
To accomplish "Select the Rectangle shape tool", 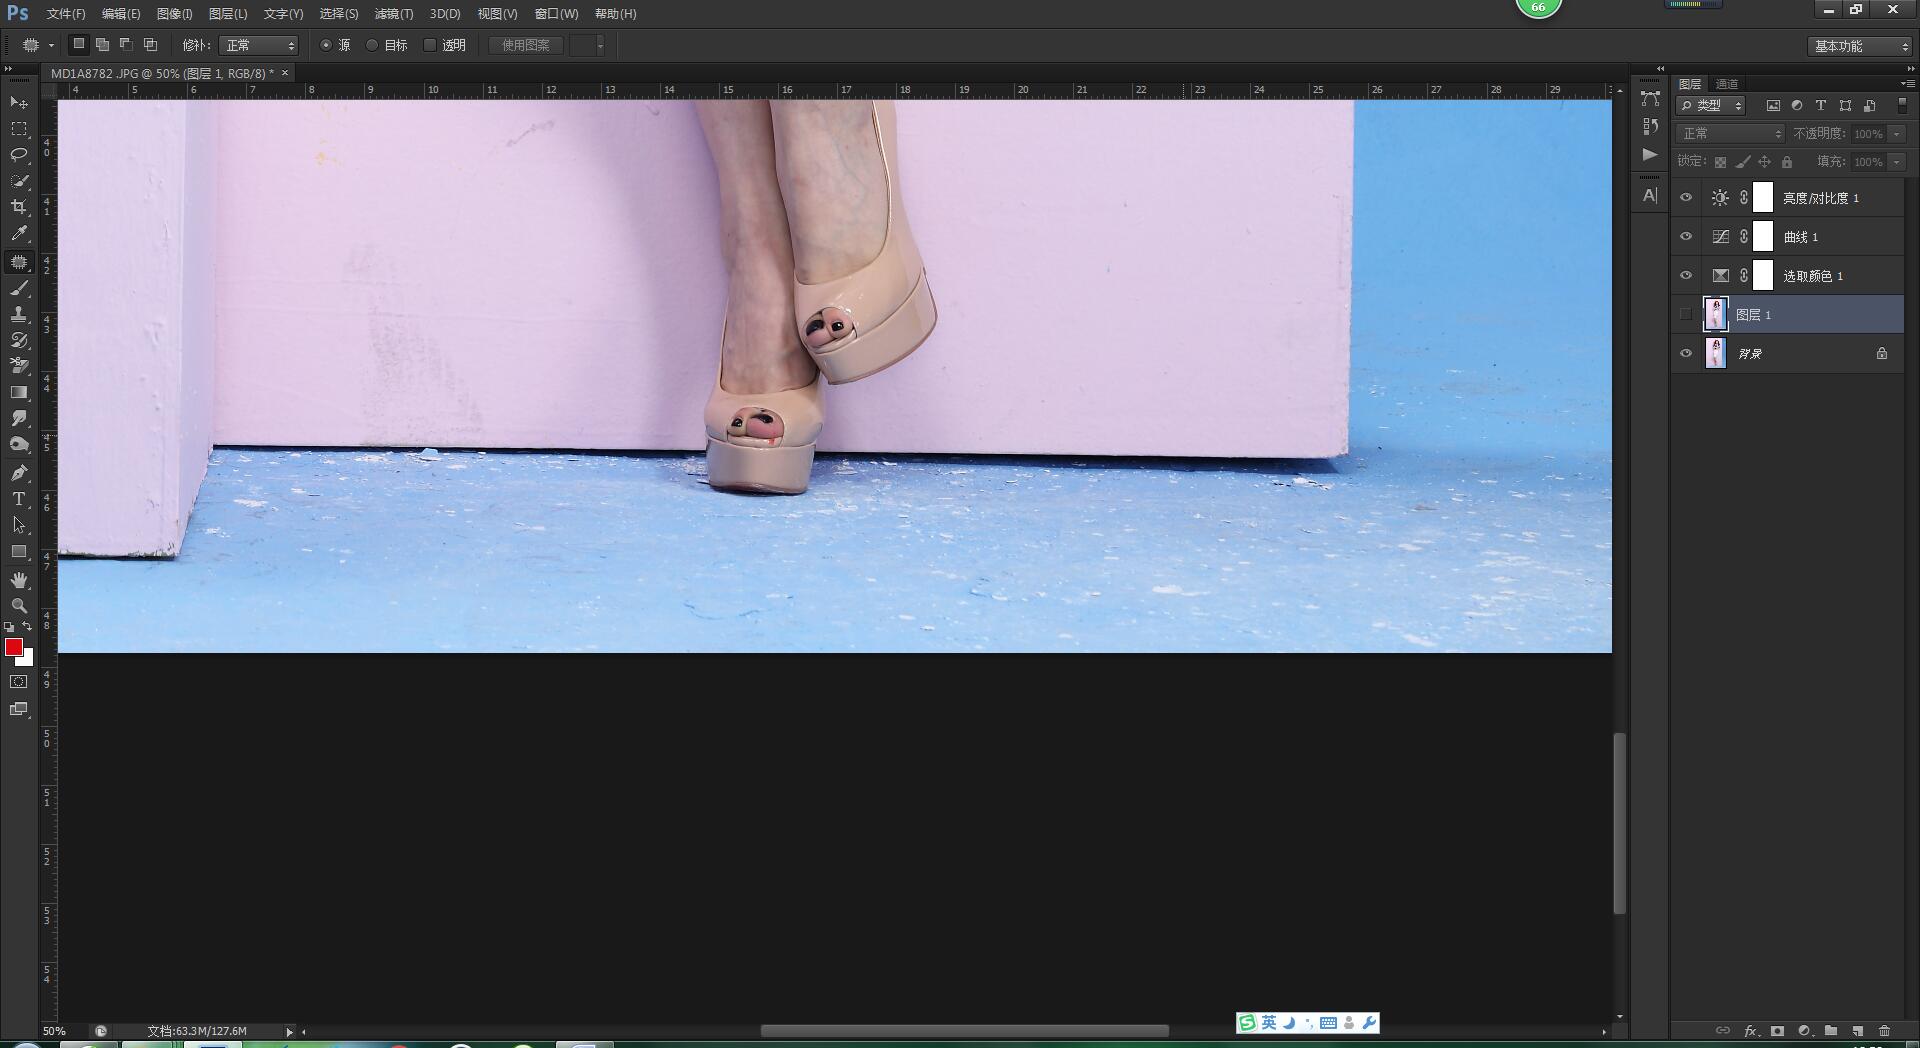I will pos(19,551).
